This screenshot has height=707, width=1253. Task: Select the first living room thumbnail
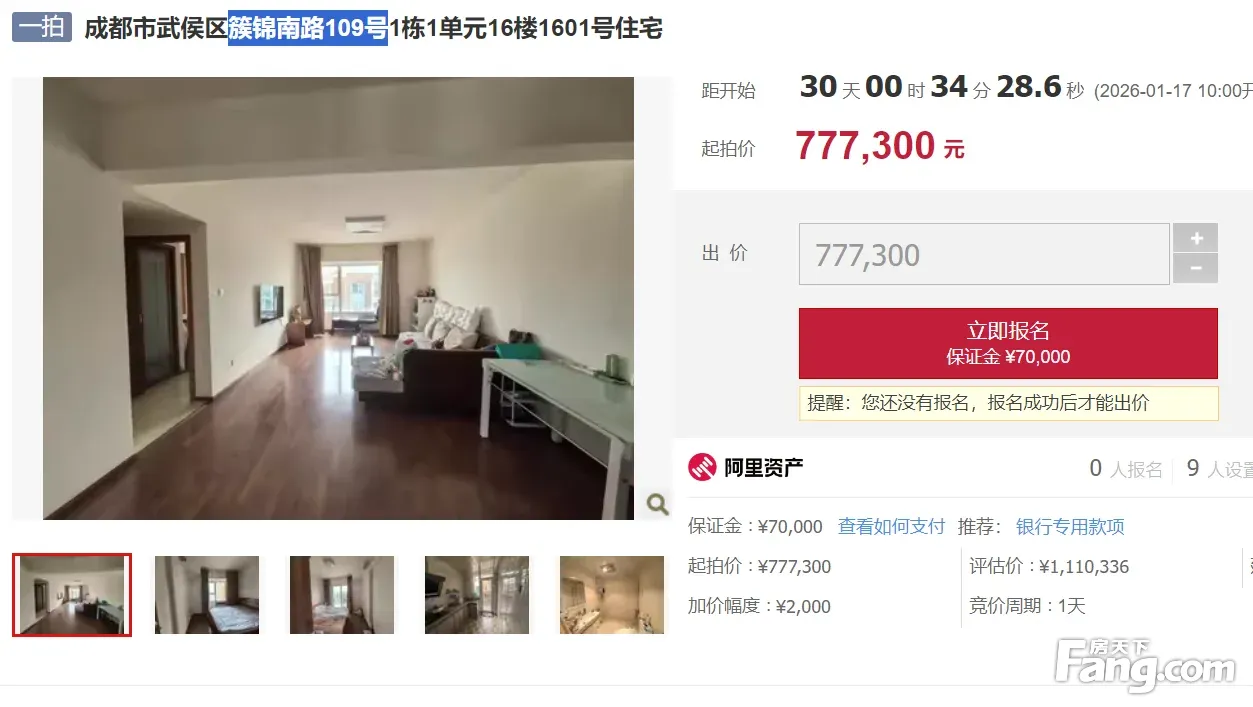coord(72,595)
